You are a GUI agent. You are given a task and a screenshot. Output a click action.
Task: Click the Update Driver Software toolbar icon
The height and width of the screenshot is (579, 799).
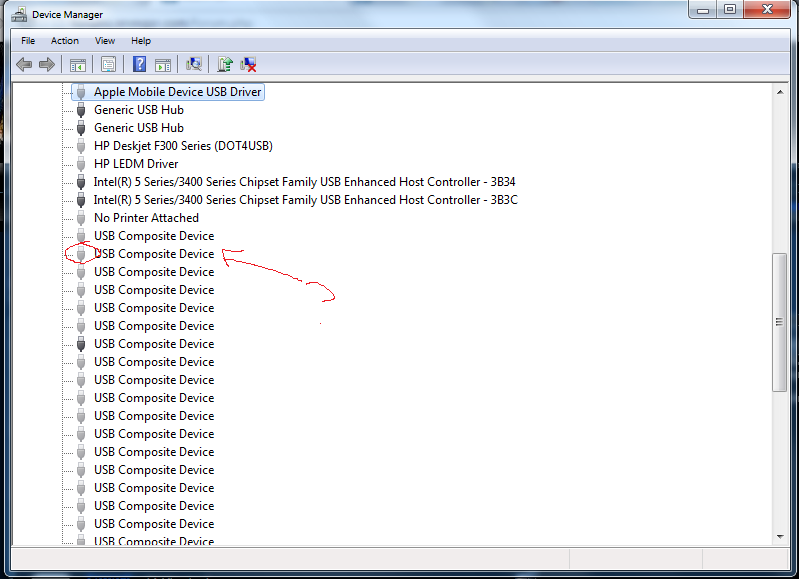[225, 64]
